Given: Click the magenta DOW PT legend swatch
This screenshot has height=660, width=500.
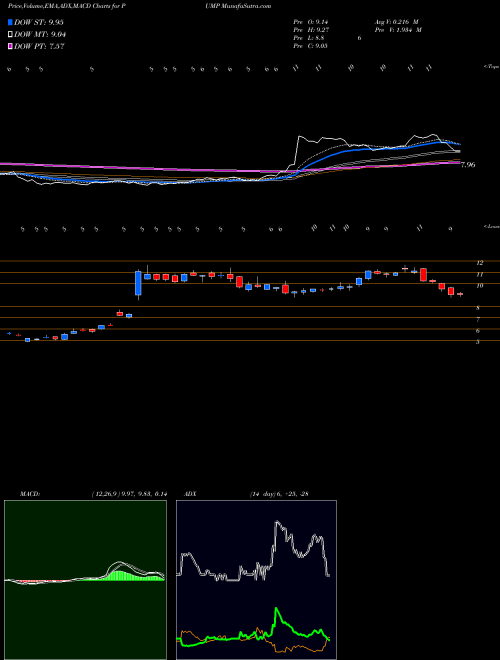Looking at the screenshot, I should pyautogui.click(x=10, y=47).
